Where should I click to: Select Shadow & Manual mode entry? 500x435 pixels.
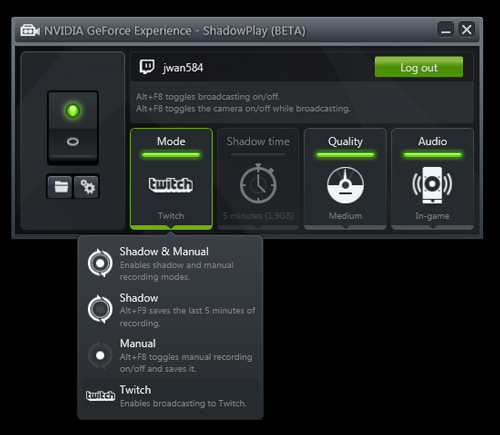(x=170, y=263)
